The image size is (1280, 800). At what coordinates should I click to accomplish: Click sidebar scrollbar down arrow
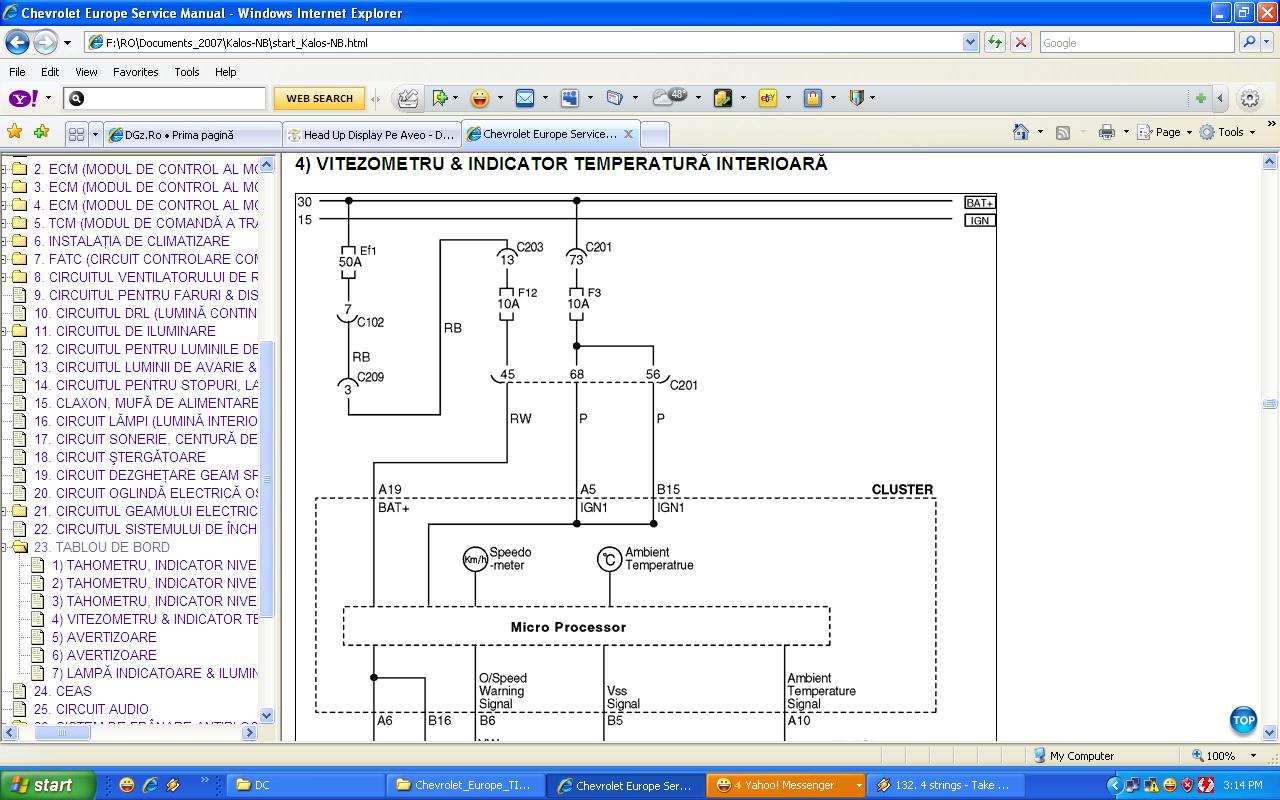(266, 715)
